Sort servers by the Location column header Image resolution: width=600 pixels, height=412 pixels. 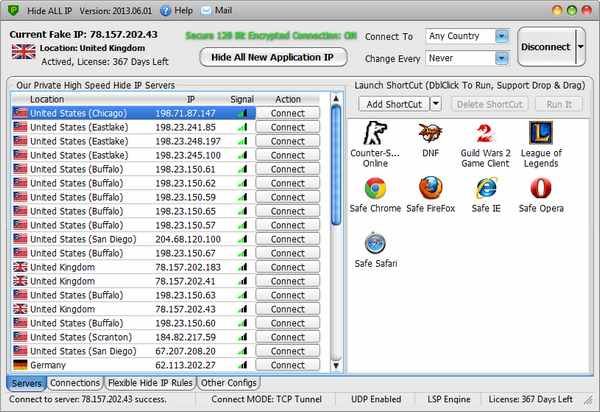(47, 99)
